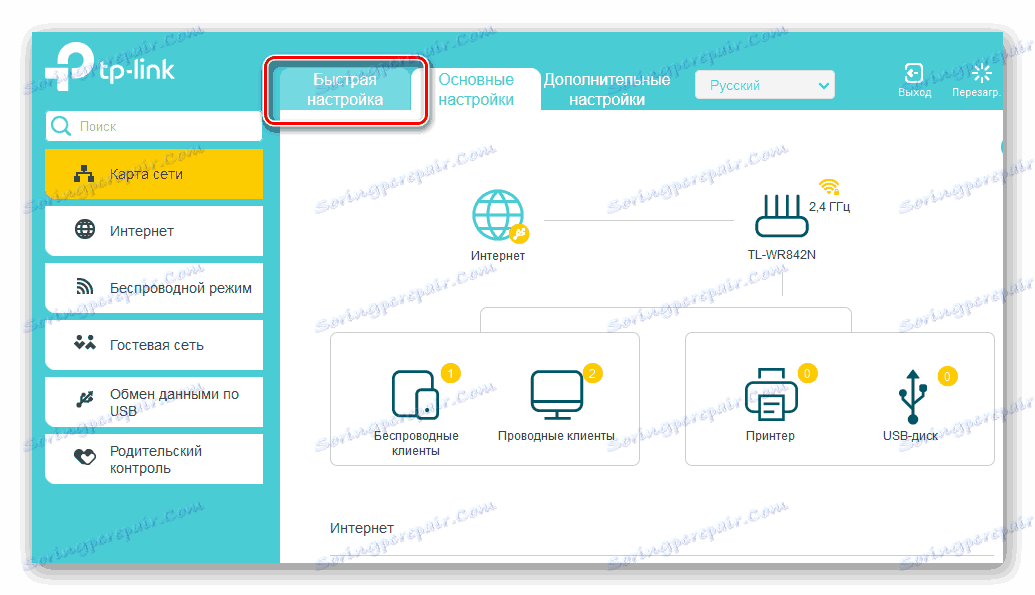The image size is (1035, 595).
Task: Switch to Основные настройки tab
Action: click(x=477, y=88)
